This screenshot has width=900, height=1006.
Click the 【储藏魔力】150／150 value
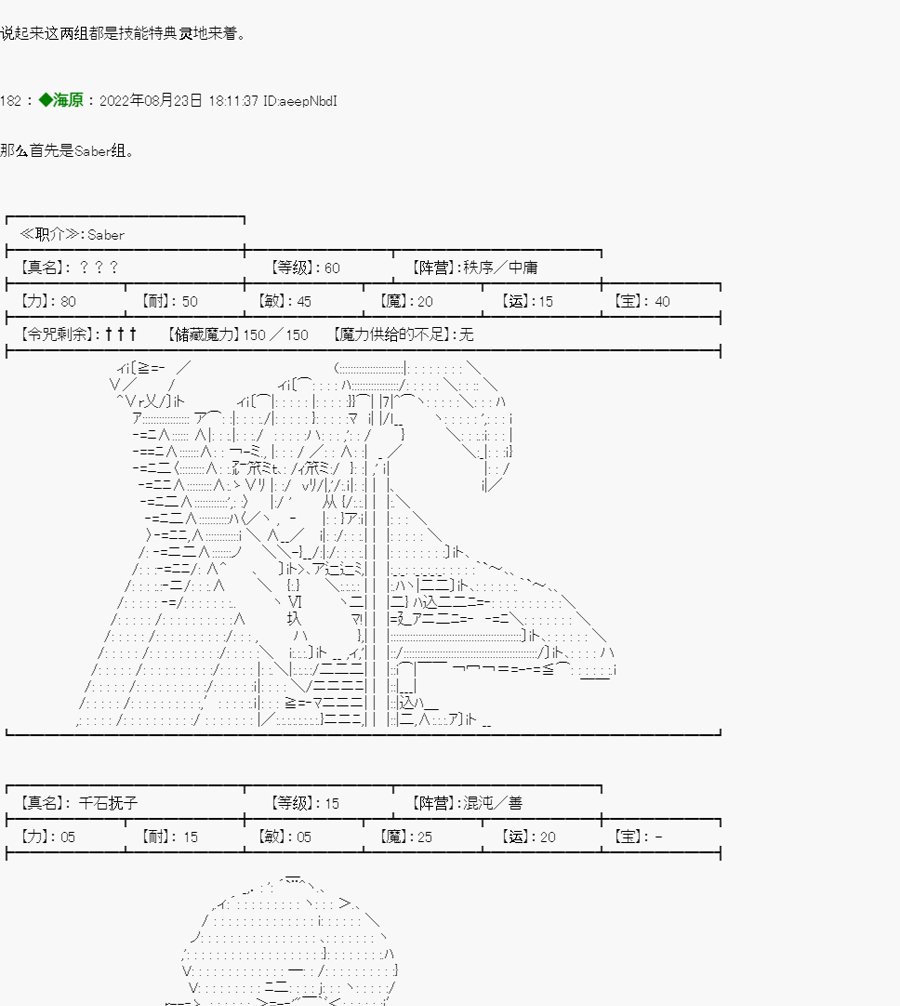237,334
